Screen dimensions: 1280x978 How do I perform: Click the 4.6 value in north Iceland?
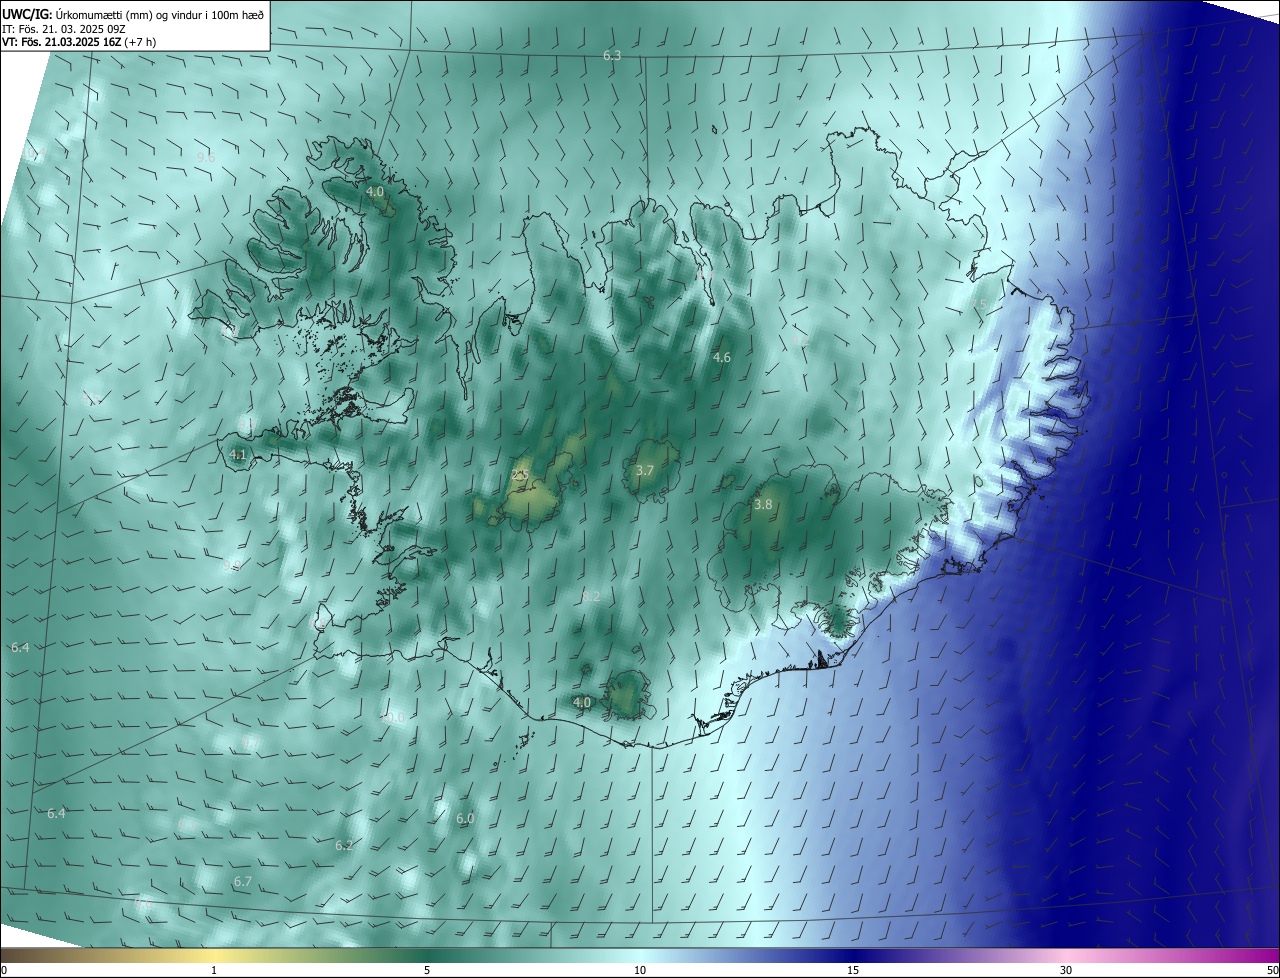pyautogui.click(x=722, y=357)
